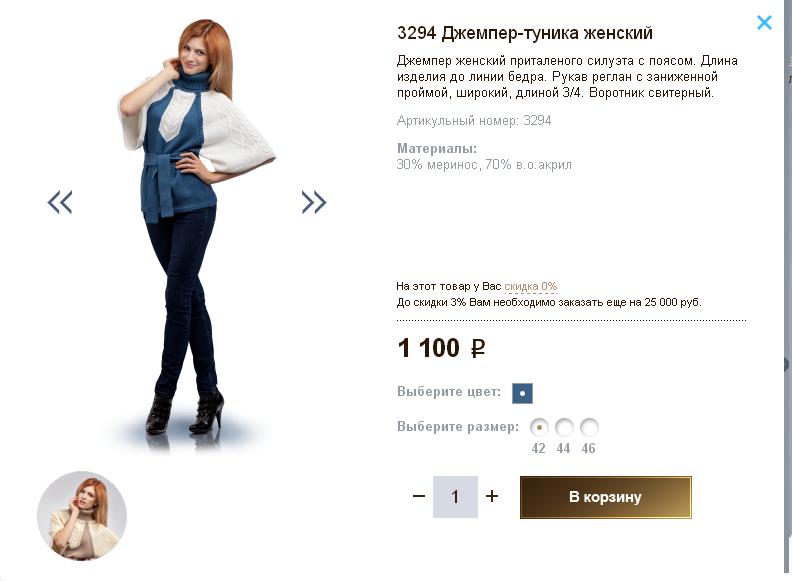Screen dimensions: 792x581
Task: Click the Артикульный номер 3294 line
Action: point(474,121)
